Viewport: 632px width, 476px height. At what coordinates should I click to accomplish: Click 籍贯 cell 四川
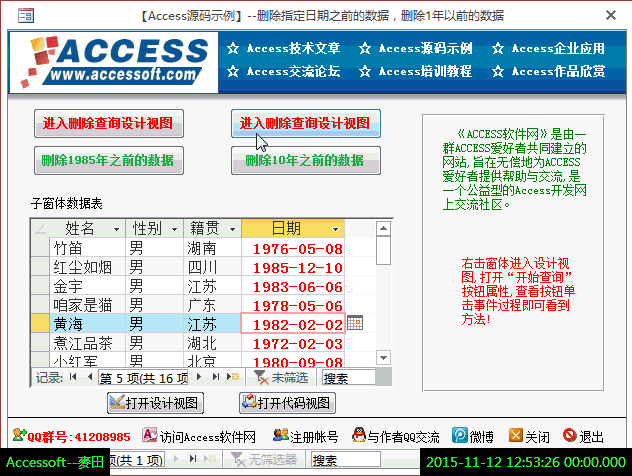[212, 267]
